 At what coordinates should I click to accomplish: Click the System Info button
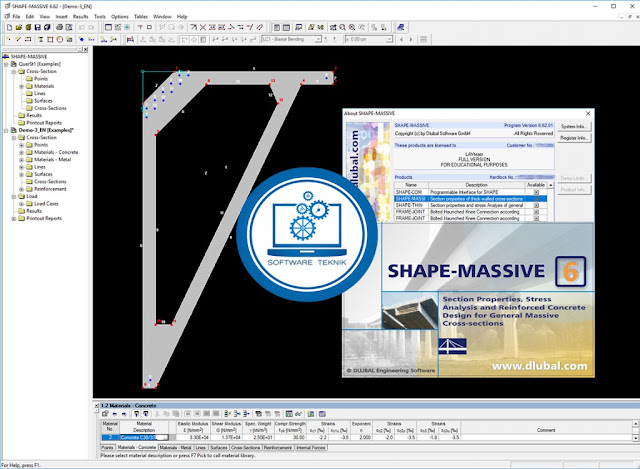point(574,127)
